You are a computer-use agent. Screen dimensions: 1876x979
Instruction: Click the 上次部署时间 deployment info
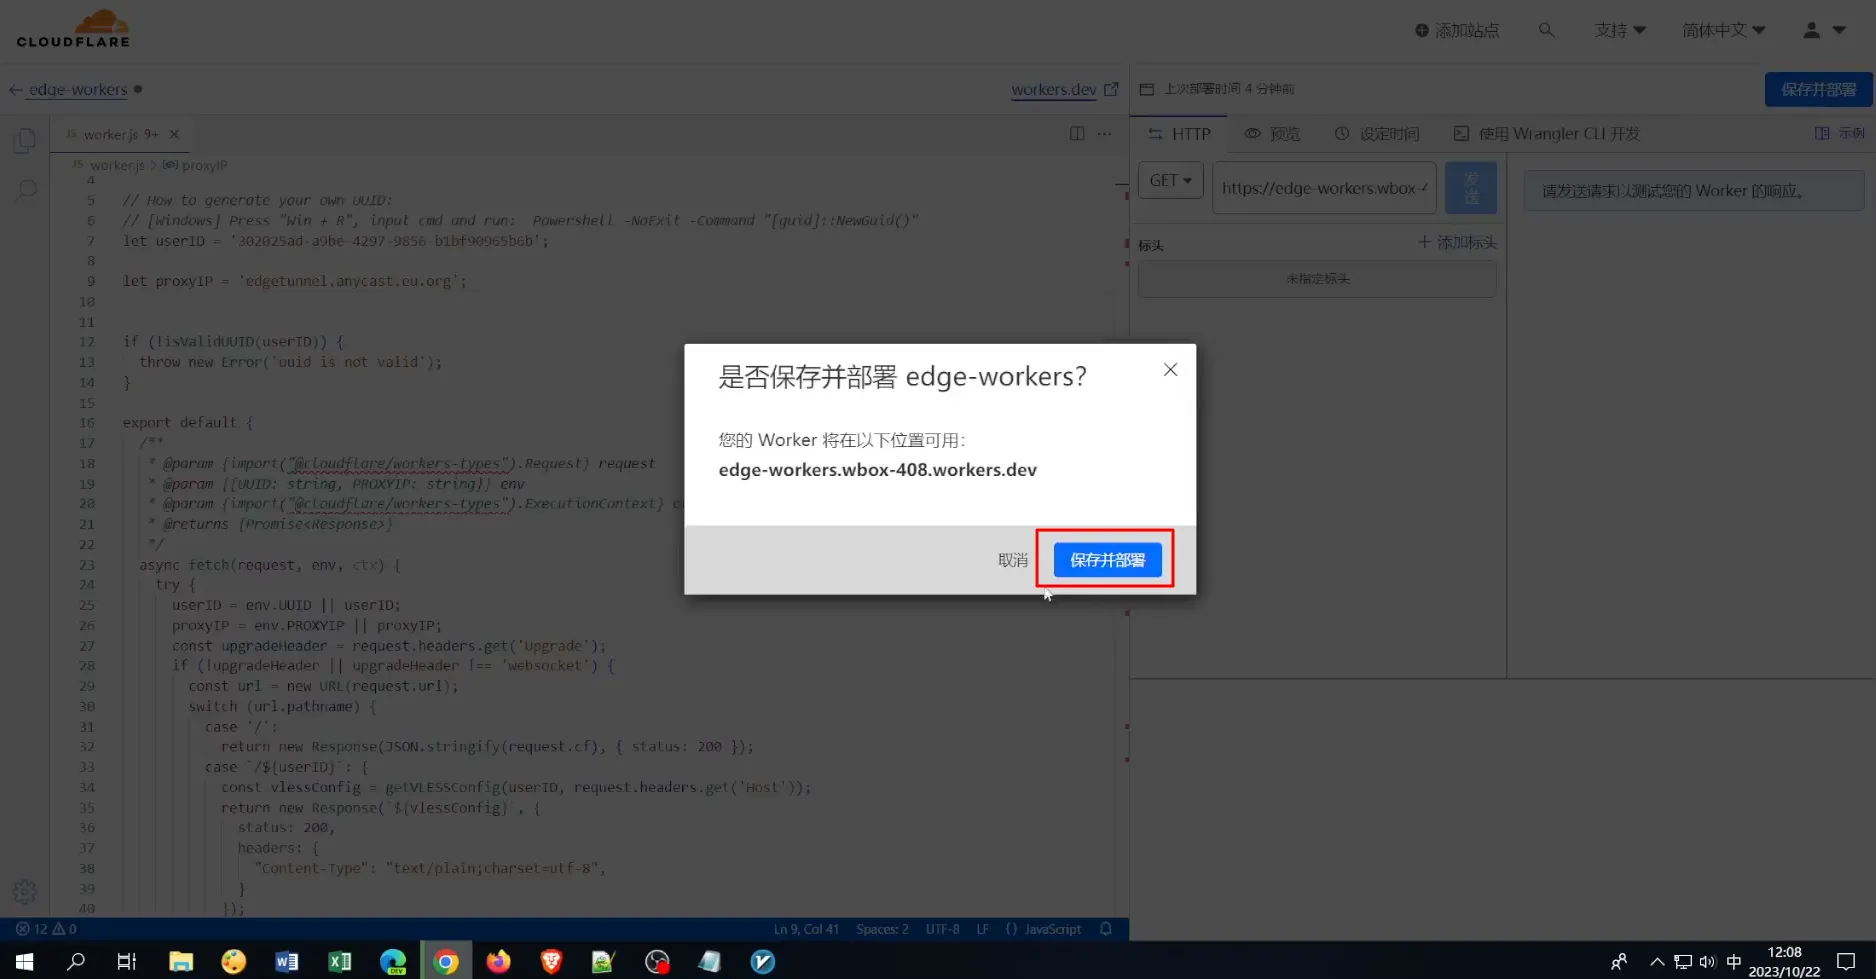click(1218, 89)
